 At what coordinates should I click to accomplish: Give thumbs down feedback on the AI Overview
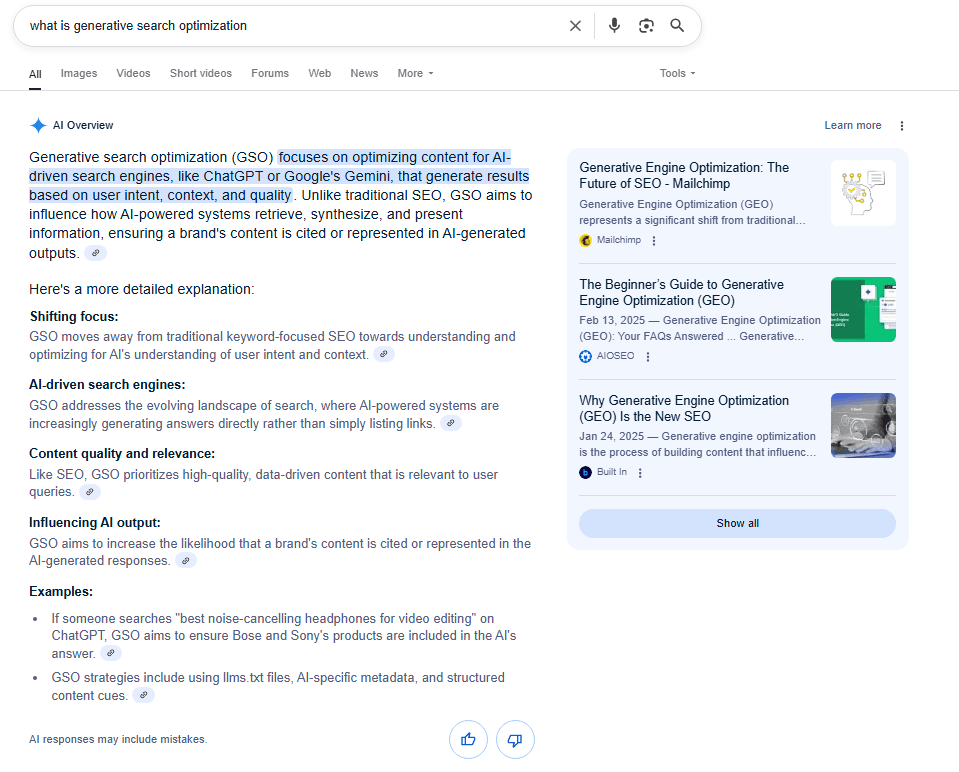[515, 740]
